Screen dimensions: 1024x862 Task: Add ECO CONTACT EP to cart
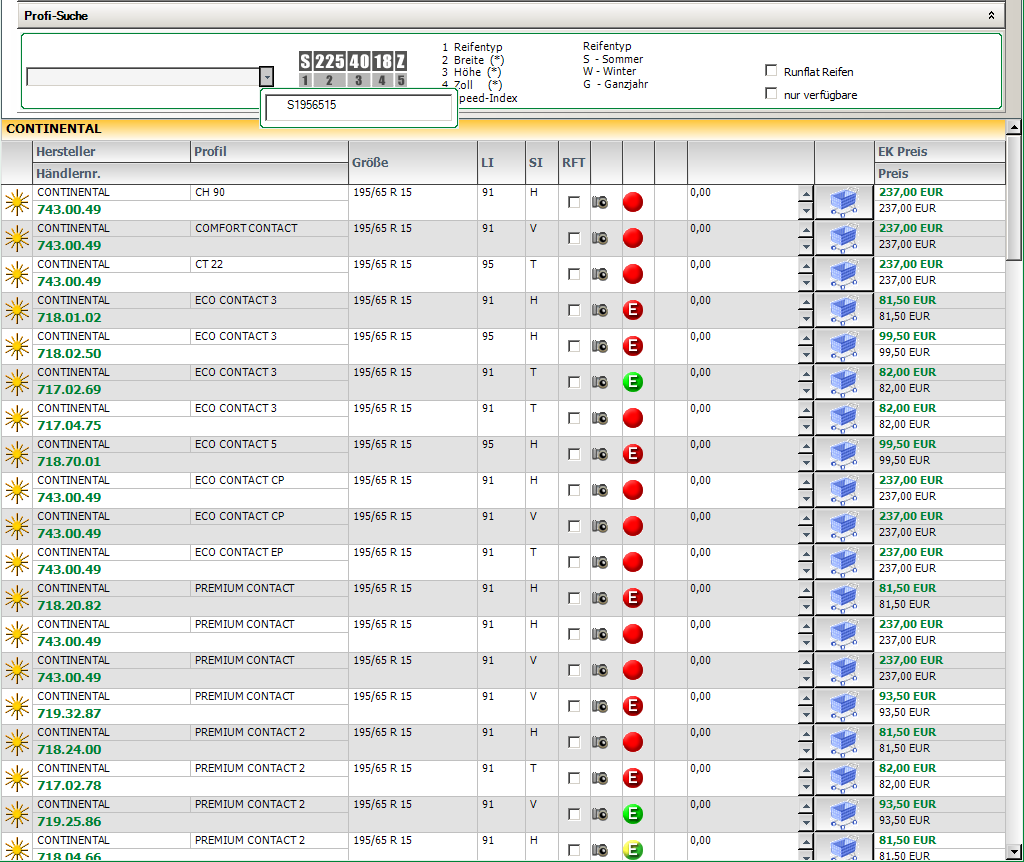point(844,562)
